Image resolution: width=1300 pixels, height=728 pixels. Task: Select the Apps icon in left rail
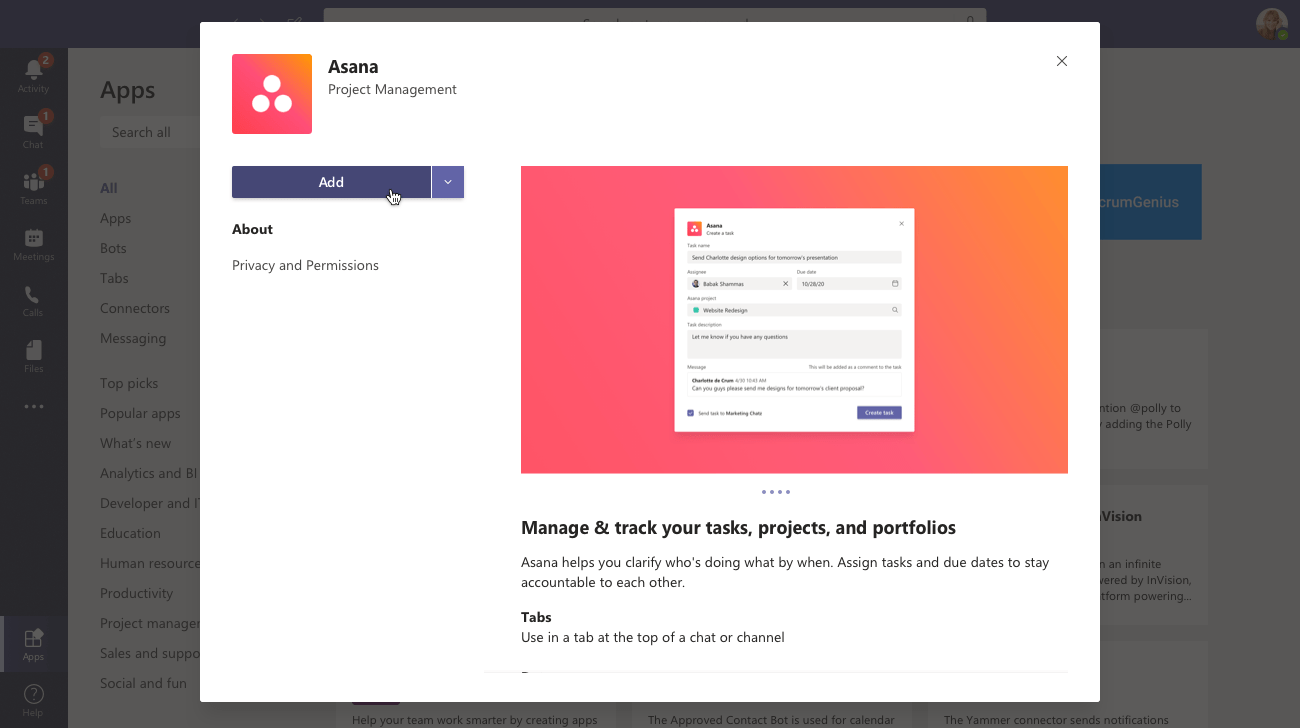point(33,644)
